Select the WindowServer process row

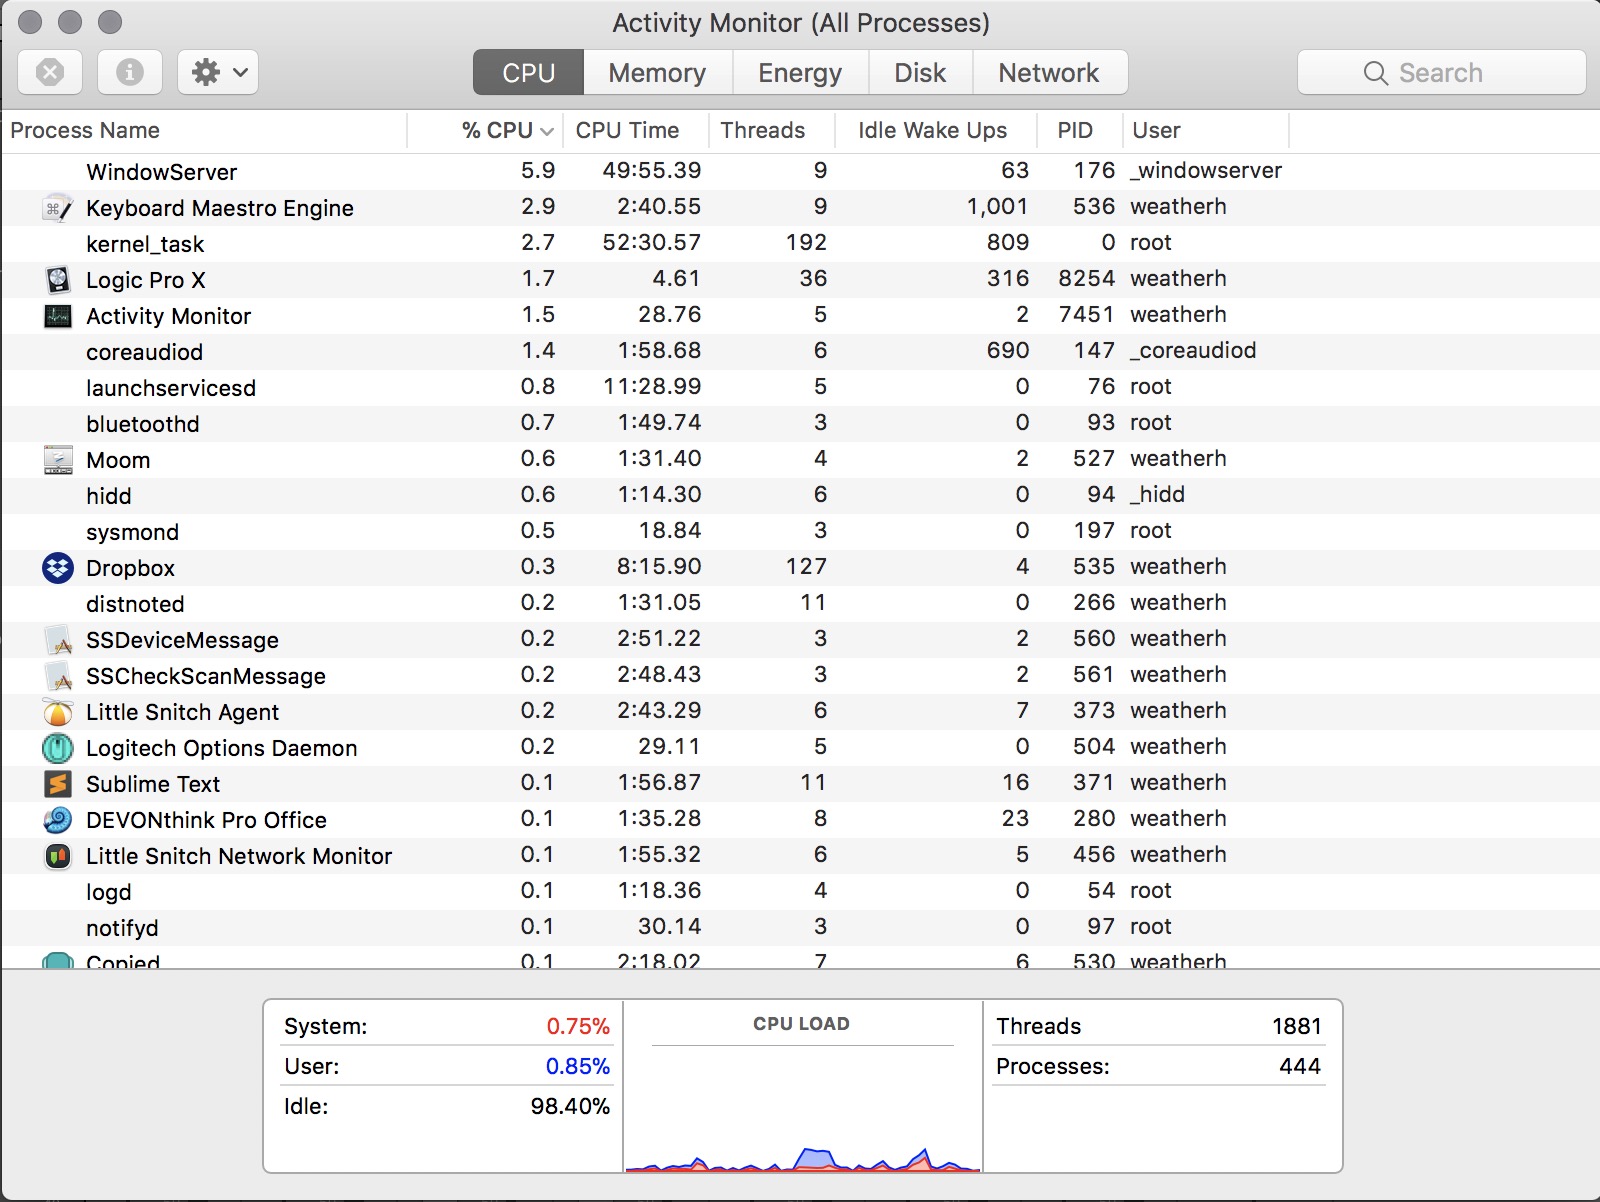(x=800, y=171)
